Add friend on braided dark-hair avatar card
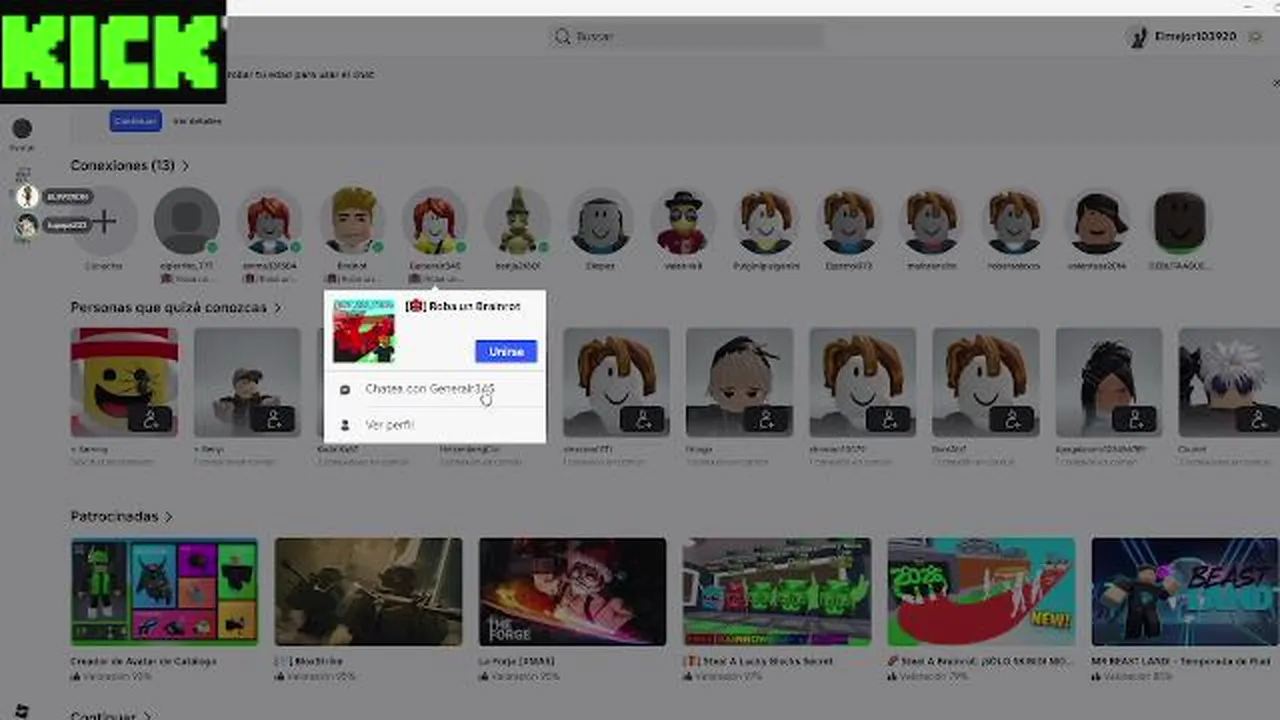Image resolution: width=1280 pixels, height=720 pixels. point(766,419)
